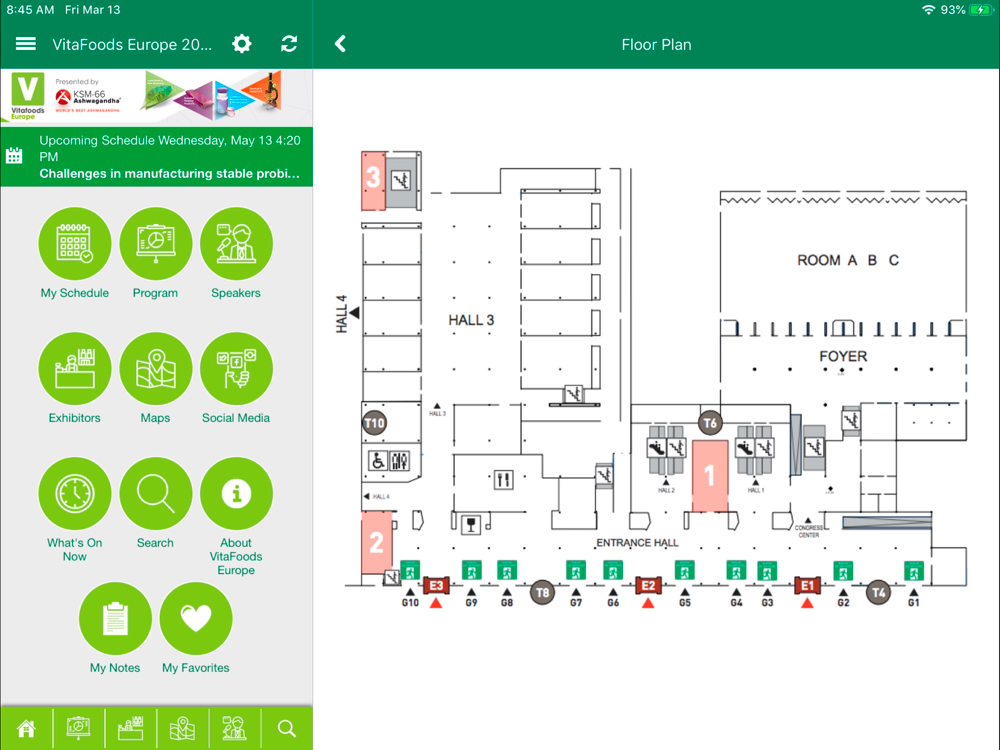Tap the T10 marker on map
Image resolution: width=1000 pixels, height=750 pixels.
tap(374, 423)
